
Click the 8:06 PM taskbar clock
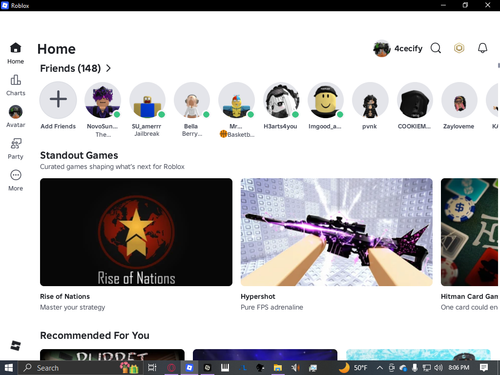click(459, 368)
